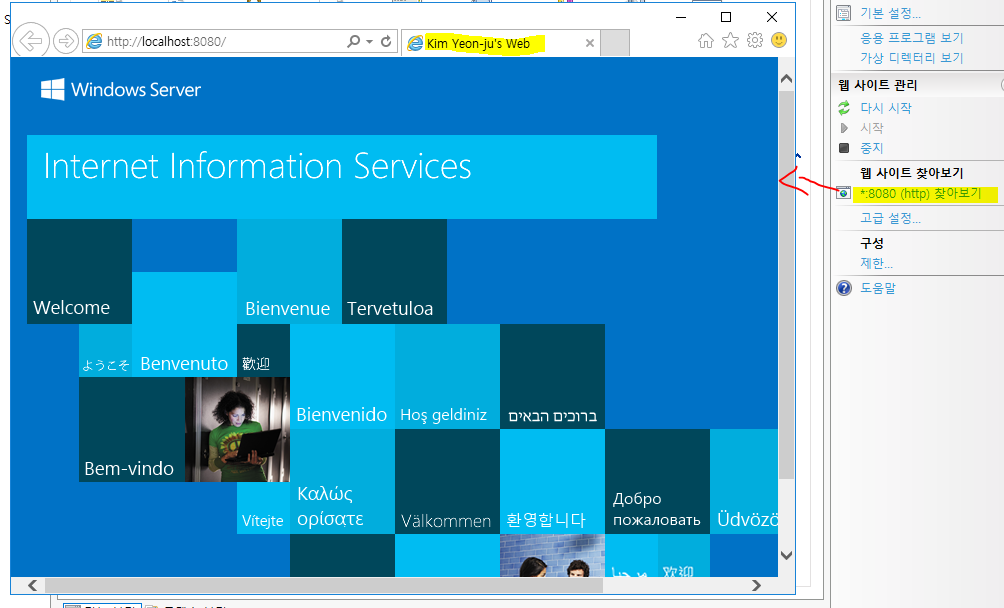Open 기본 설정 in IIS actions pane
1004x608 pixels.
click(890, 13)
